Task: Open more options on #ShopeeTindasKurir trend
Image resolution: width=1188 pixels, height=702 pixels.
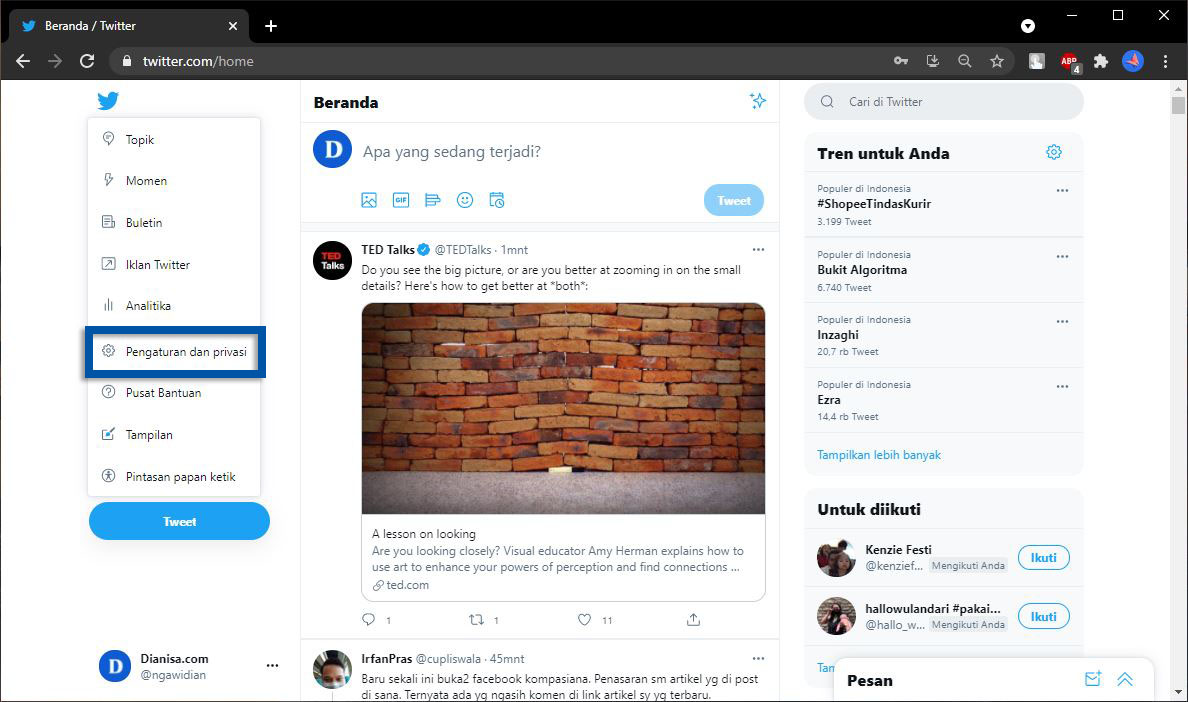Action: [1062, 190]
